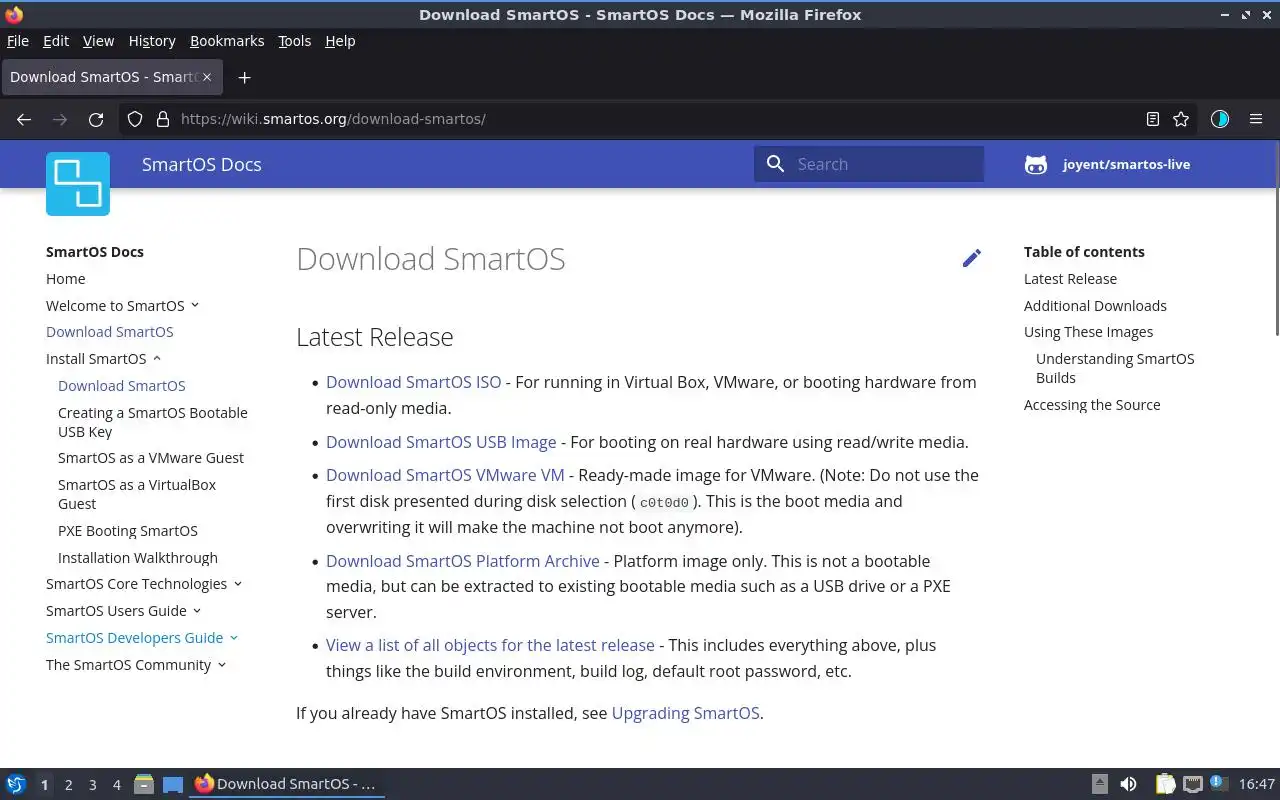Click the search magnifier icon
This screenshot has height=800, width=1280.
775,164
